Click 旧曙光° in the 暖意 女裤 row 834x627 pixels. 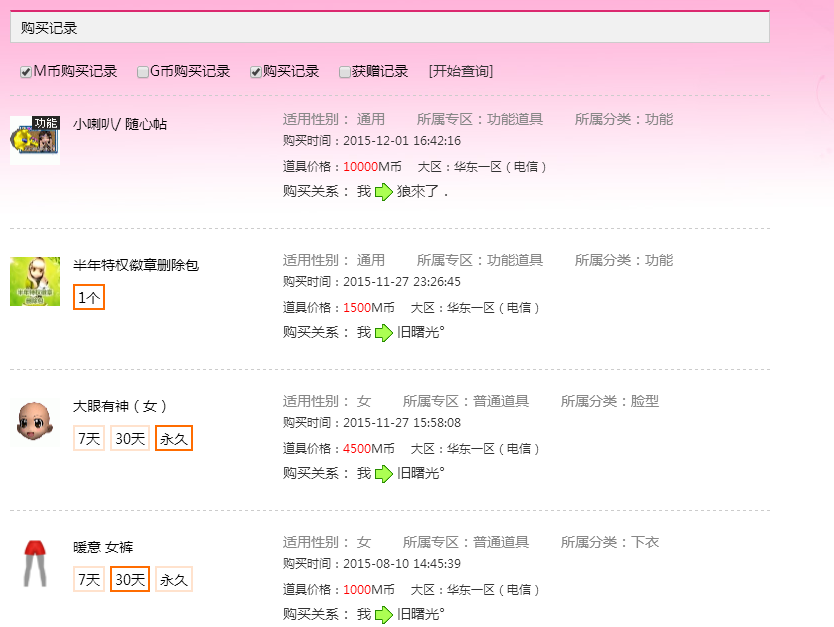(420, 614)
